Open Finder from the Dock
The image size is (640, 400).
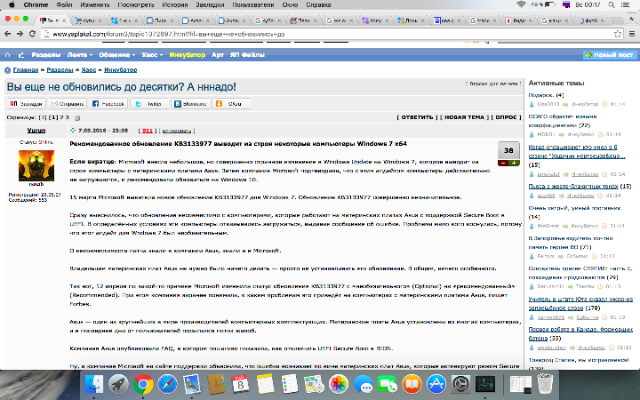point(94,384)
